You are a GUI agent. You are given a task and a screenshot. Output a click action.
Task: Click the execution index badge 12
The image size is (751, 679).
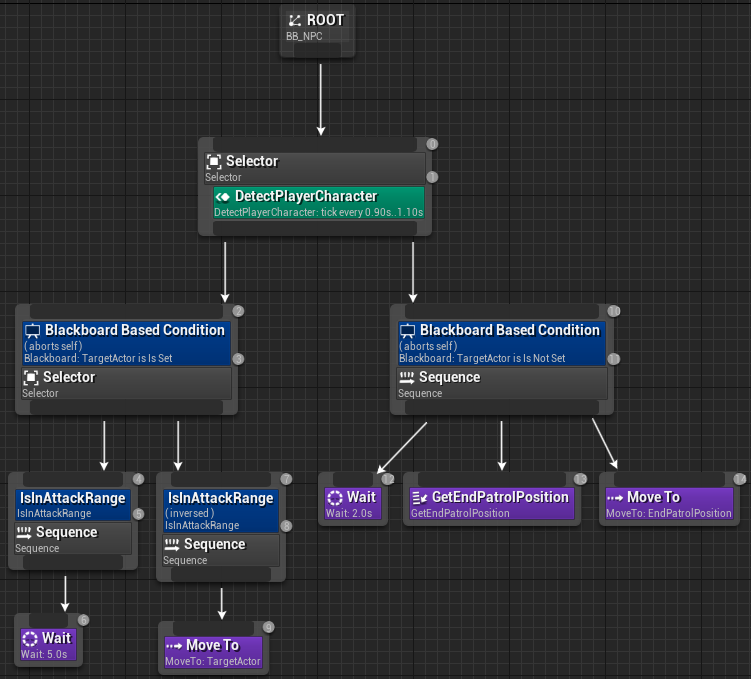(388, 479)
